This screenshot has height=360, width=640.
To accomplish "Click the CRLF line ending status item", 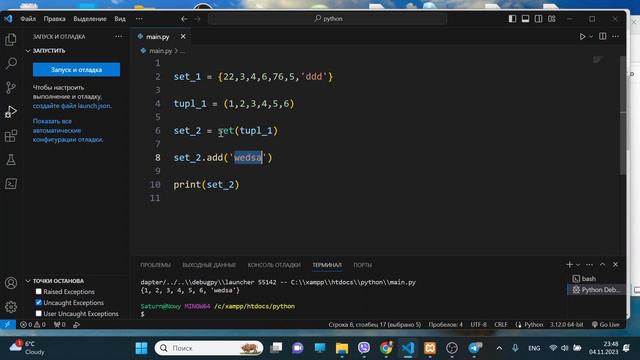I will [501, 324].
